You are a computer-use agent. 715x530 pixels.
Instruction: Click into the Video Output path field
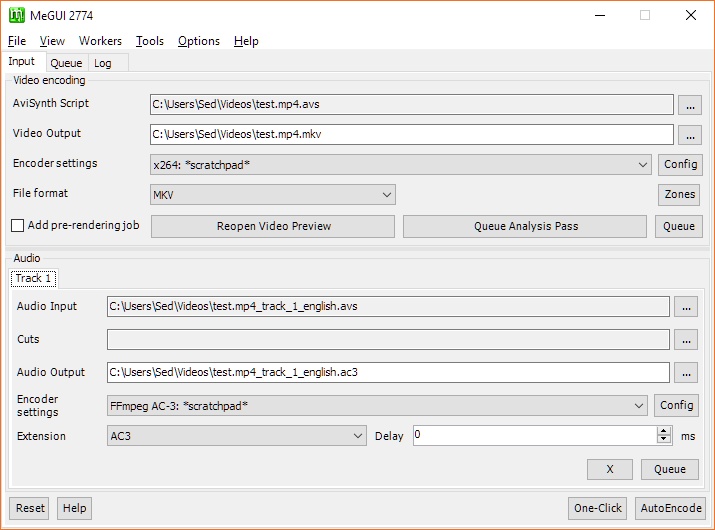pyautogui.click(x=411, y=134)
